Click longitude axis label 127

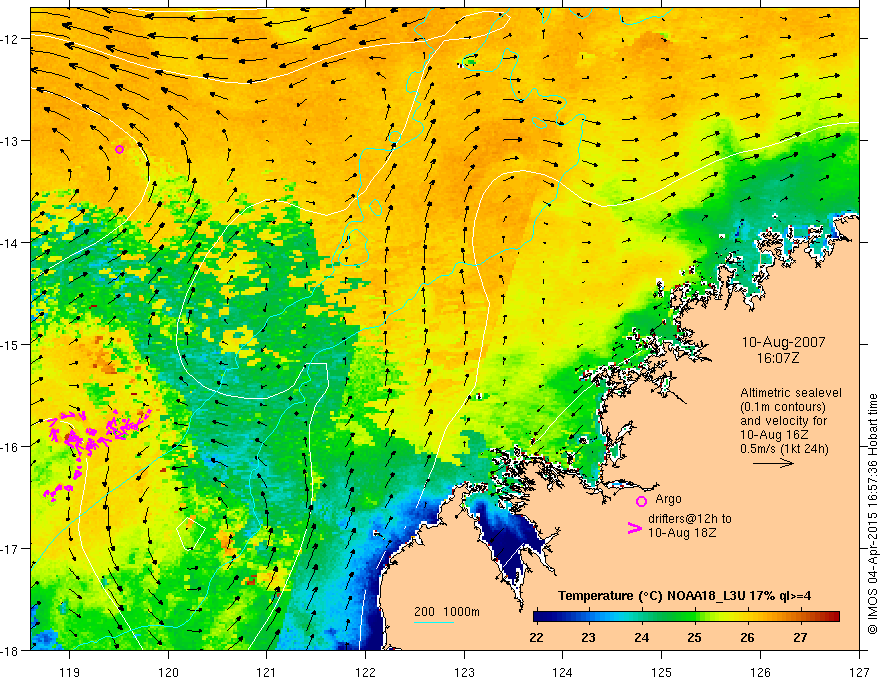(859, 672)
